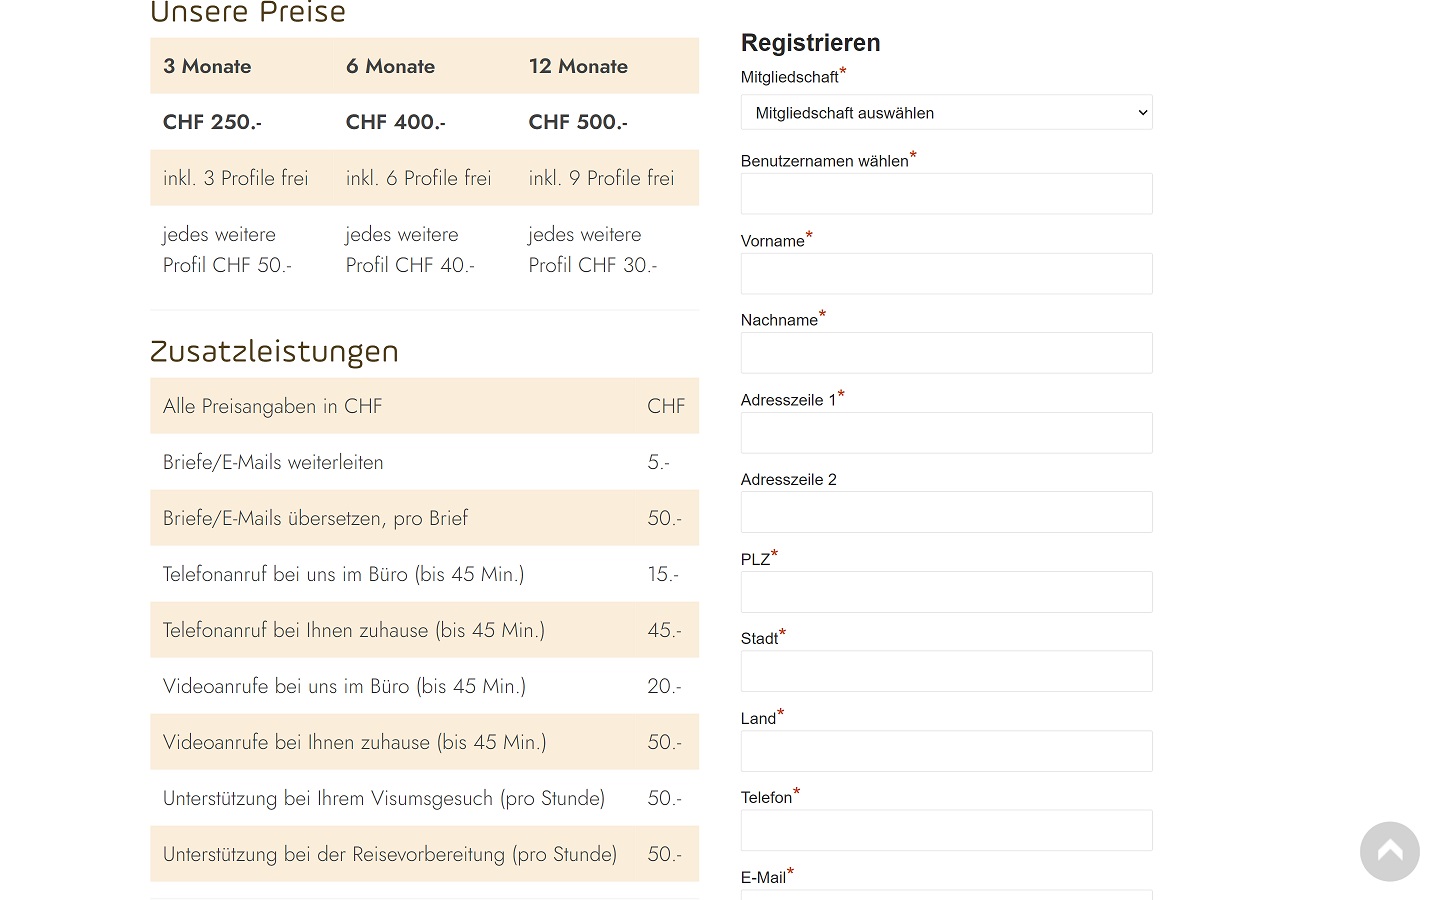Select the Stadt input field
The image size is (1440, 900).
coord(946,670)
